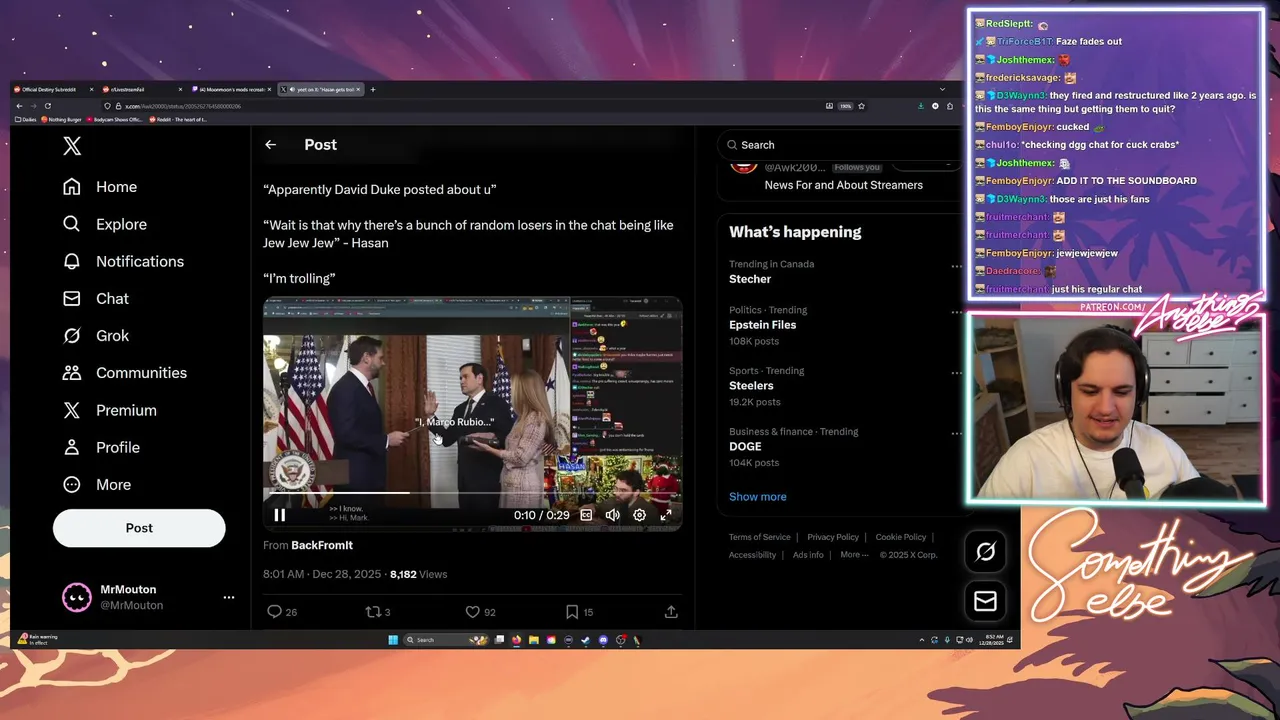The height and width of the screenshot is (720, 1280).
Task: Click the rain warning weather widget
Action: pyautogui.click(x=38, y=639)
